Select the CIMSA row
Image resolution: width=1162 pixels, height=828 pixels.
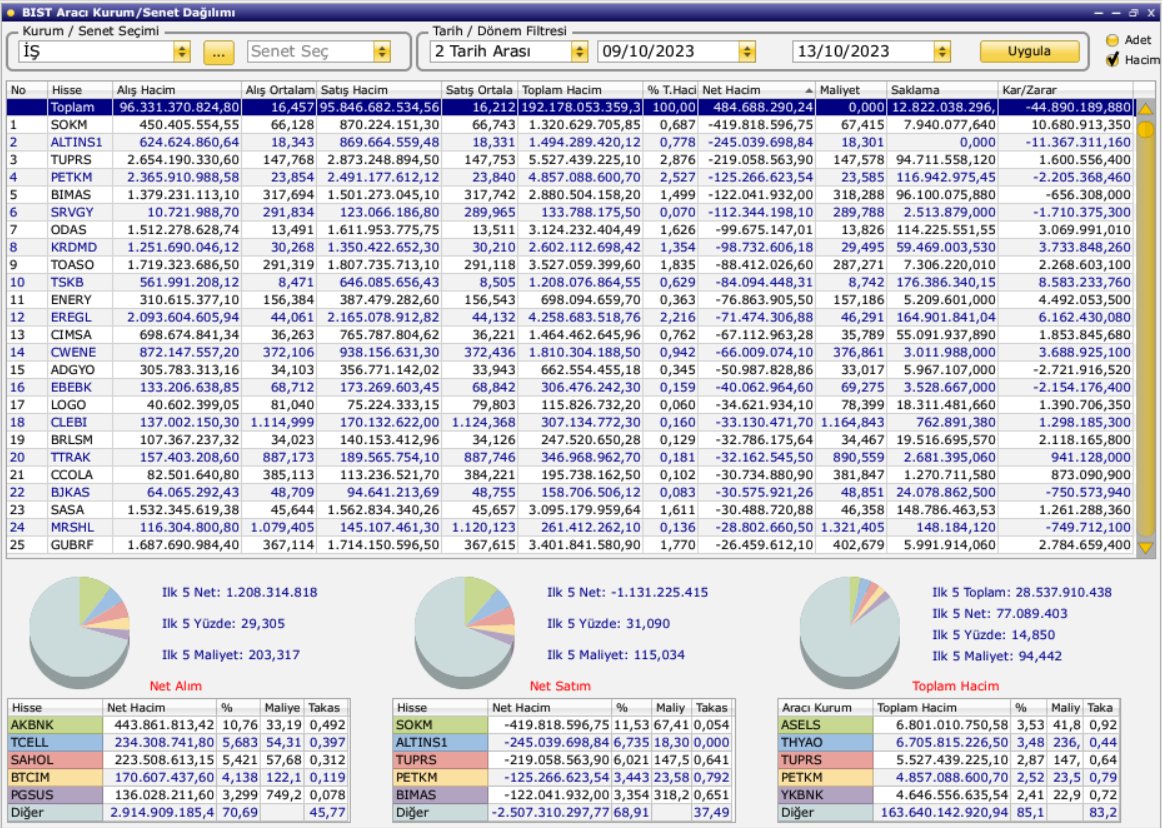coord(570,335)
